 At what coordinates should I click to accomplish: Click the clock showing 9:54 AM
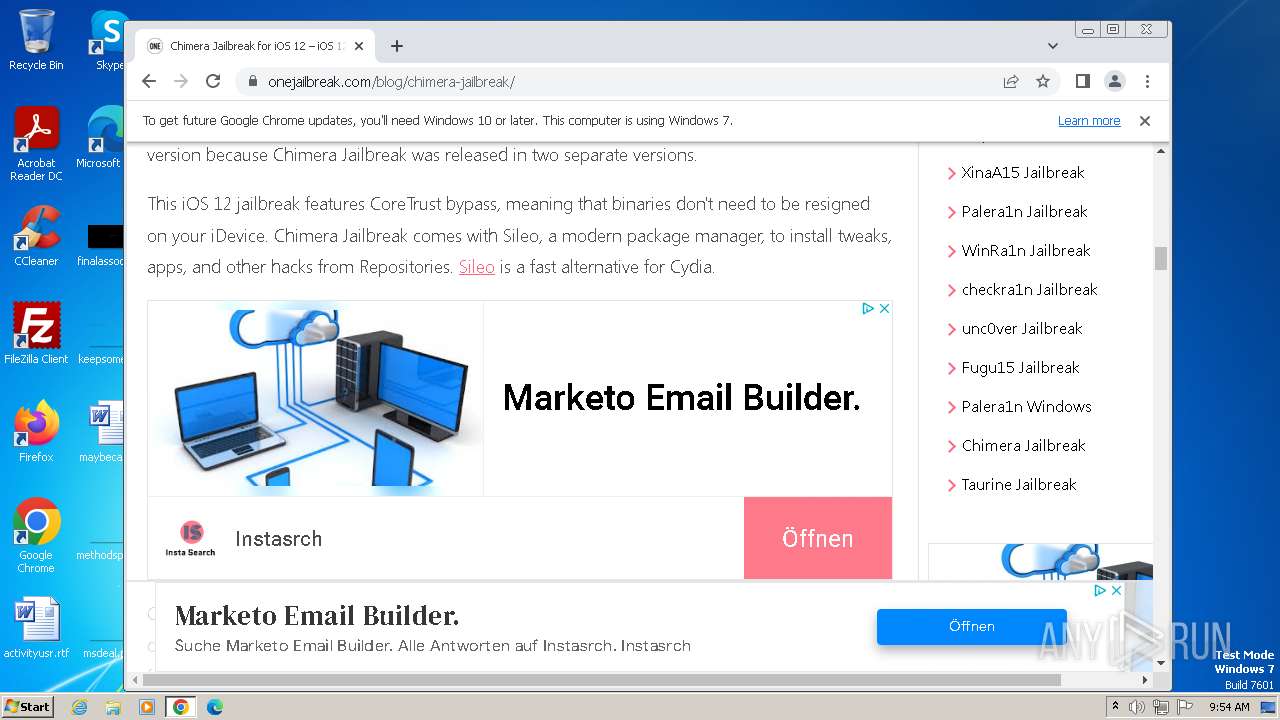point(1229,707)
